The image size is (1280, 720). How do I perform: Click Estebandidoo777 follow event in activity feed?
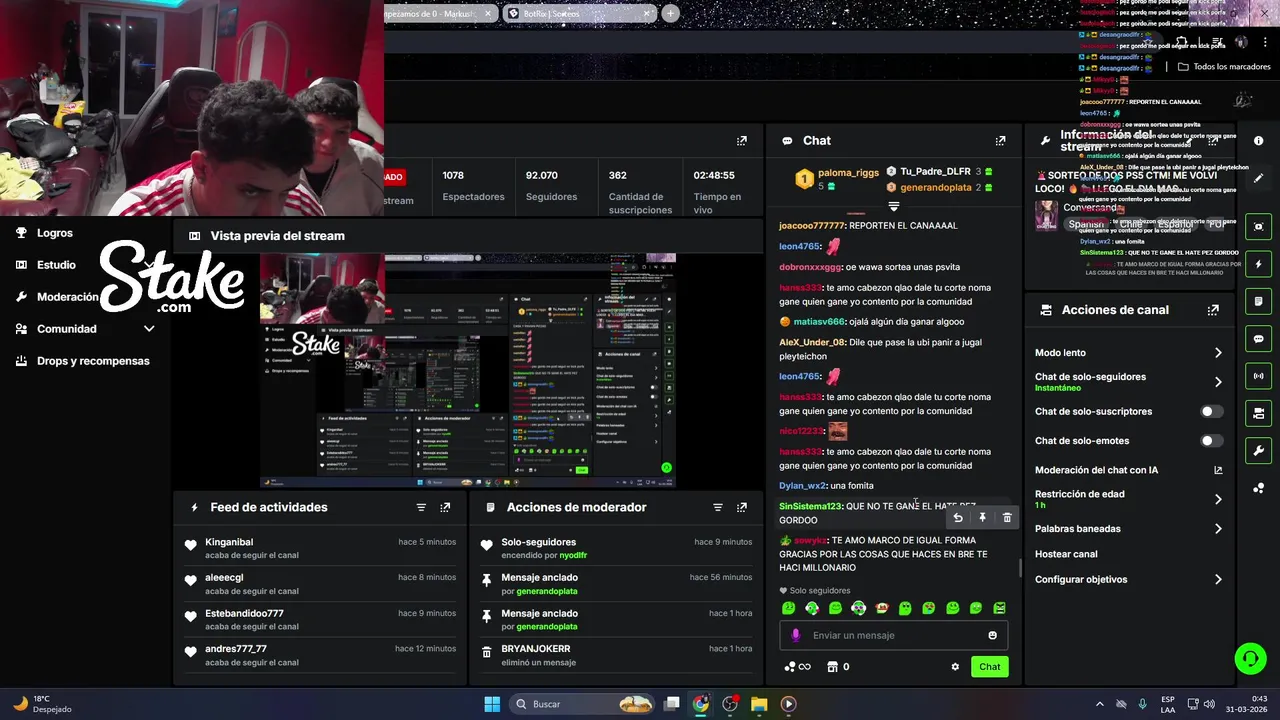[319, 619]
